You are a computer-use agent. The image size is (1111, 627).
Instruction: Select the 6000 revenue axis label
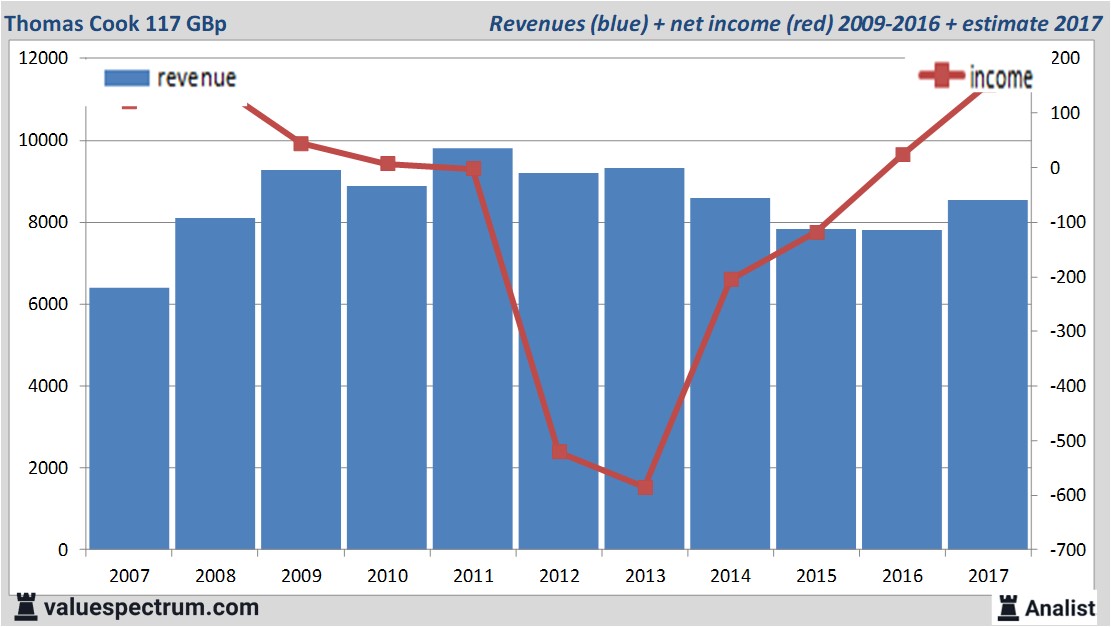[48, 304]
